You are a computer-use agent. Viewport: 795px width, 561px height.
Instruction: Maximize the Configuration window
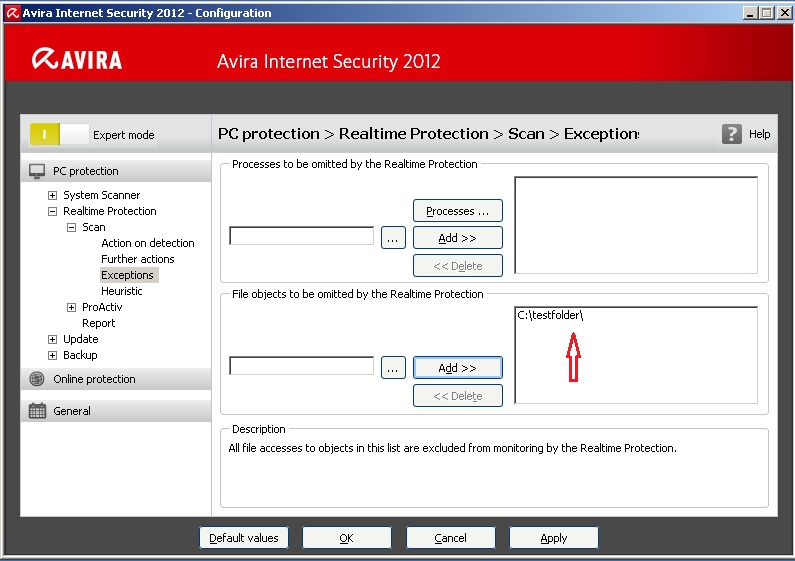click(767, 13)
